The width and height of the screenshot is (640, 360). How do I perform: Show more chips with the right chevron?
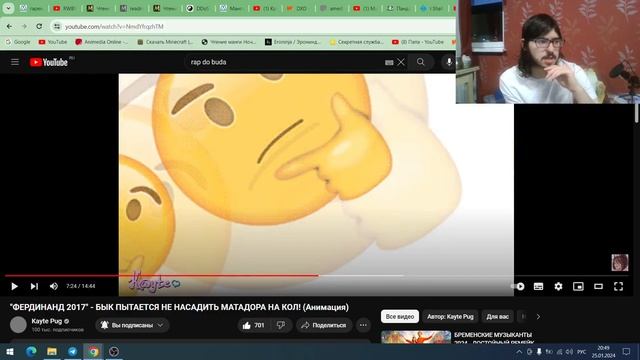click(538, 317)
